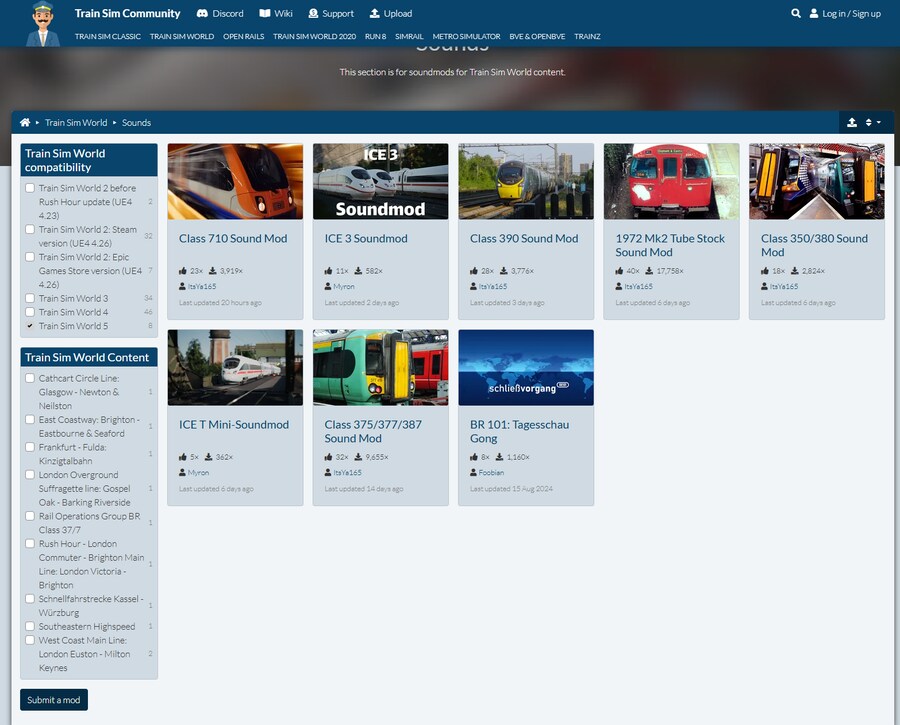This screenshot has height=725, width=900.
Task: Select the Open Rails menu item
Action: tap(243, 37)
